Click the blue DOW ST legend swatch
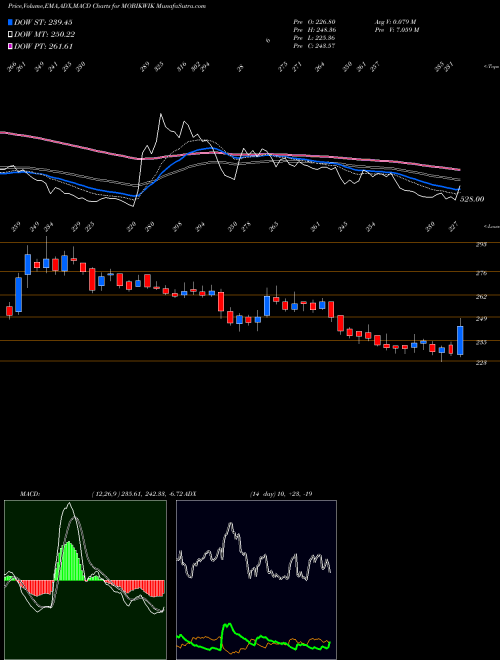The image size is (500, 660). point(11,22)
